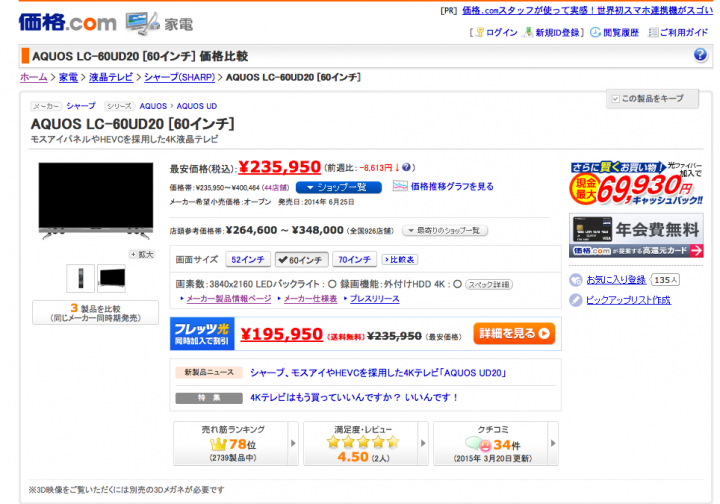The width and height of the screenshot is (720, 504).
Task: Open the ショップ一覧 dropdown button
Action: click(339, 187)
